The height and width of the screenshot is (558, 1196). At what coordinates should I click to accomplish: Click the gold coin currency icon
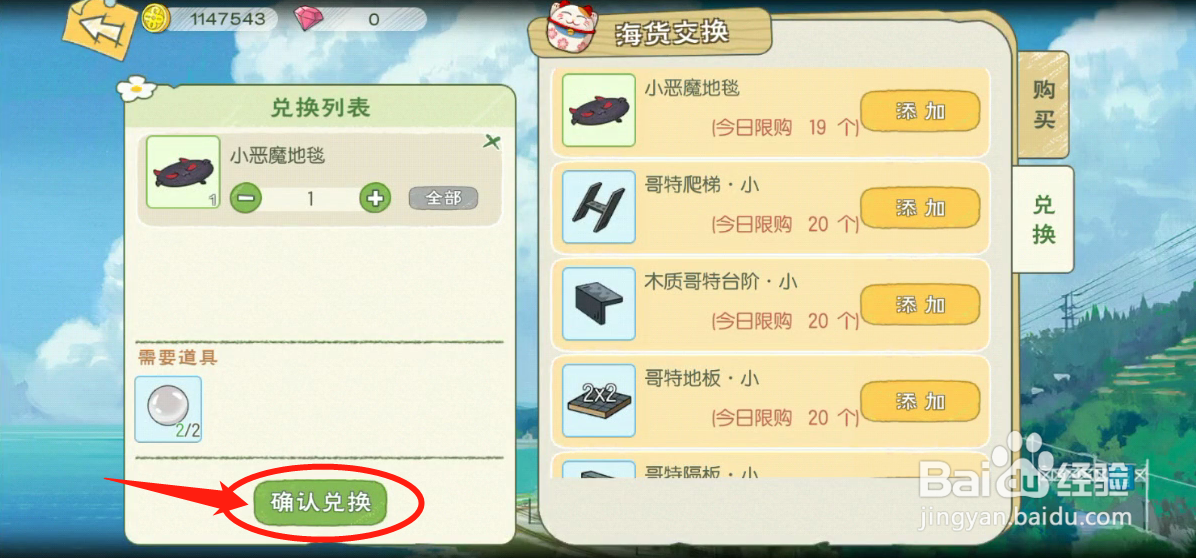(x=156, y=18)
